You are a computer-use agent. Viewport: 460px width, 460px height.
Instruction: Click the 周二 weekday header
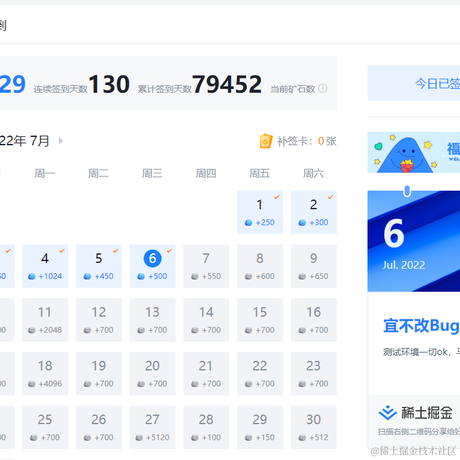pos(98,173)
